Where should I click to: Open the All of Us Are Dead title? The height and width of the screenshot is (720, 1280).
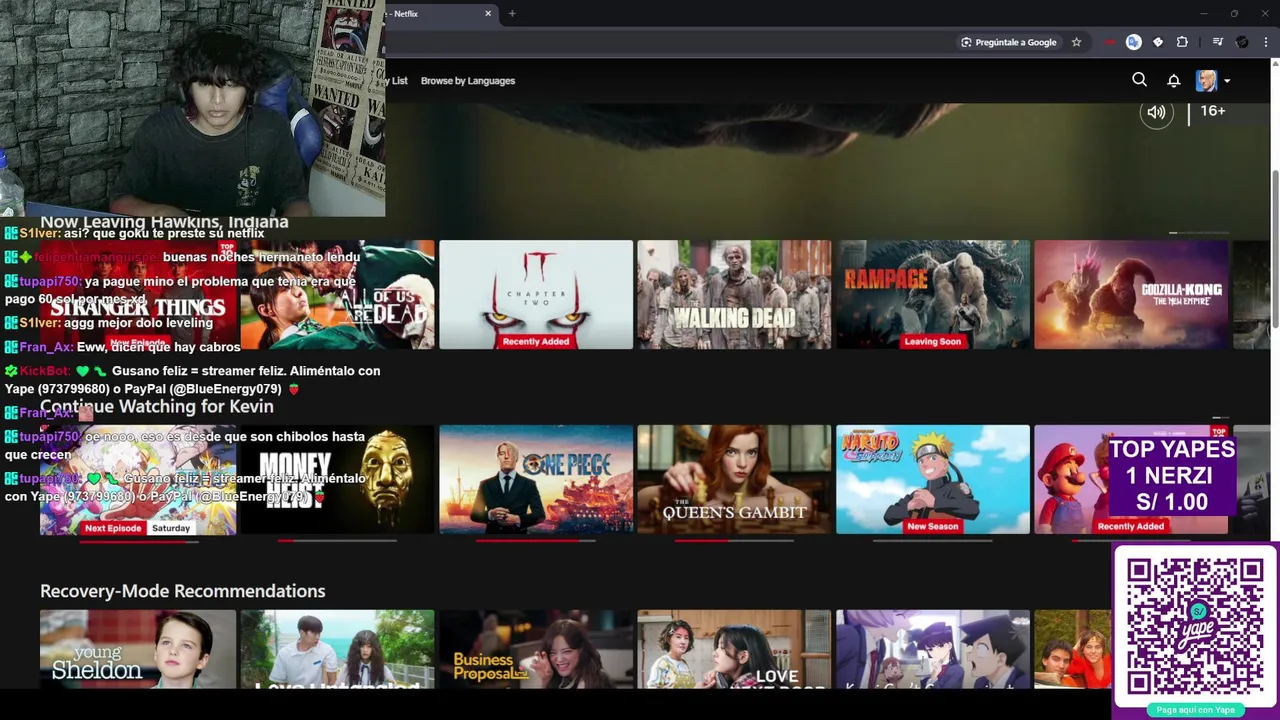(337, 294)
